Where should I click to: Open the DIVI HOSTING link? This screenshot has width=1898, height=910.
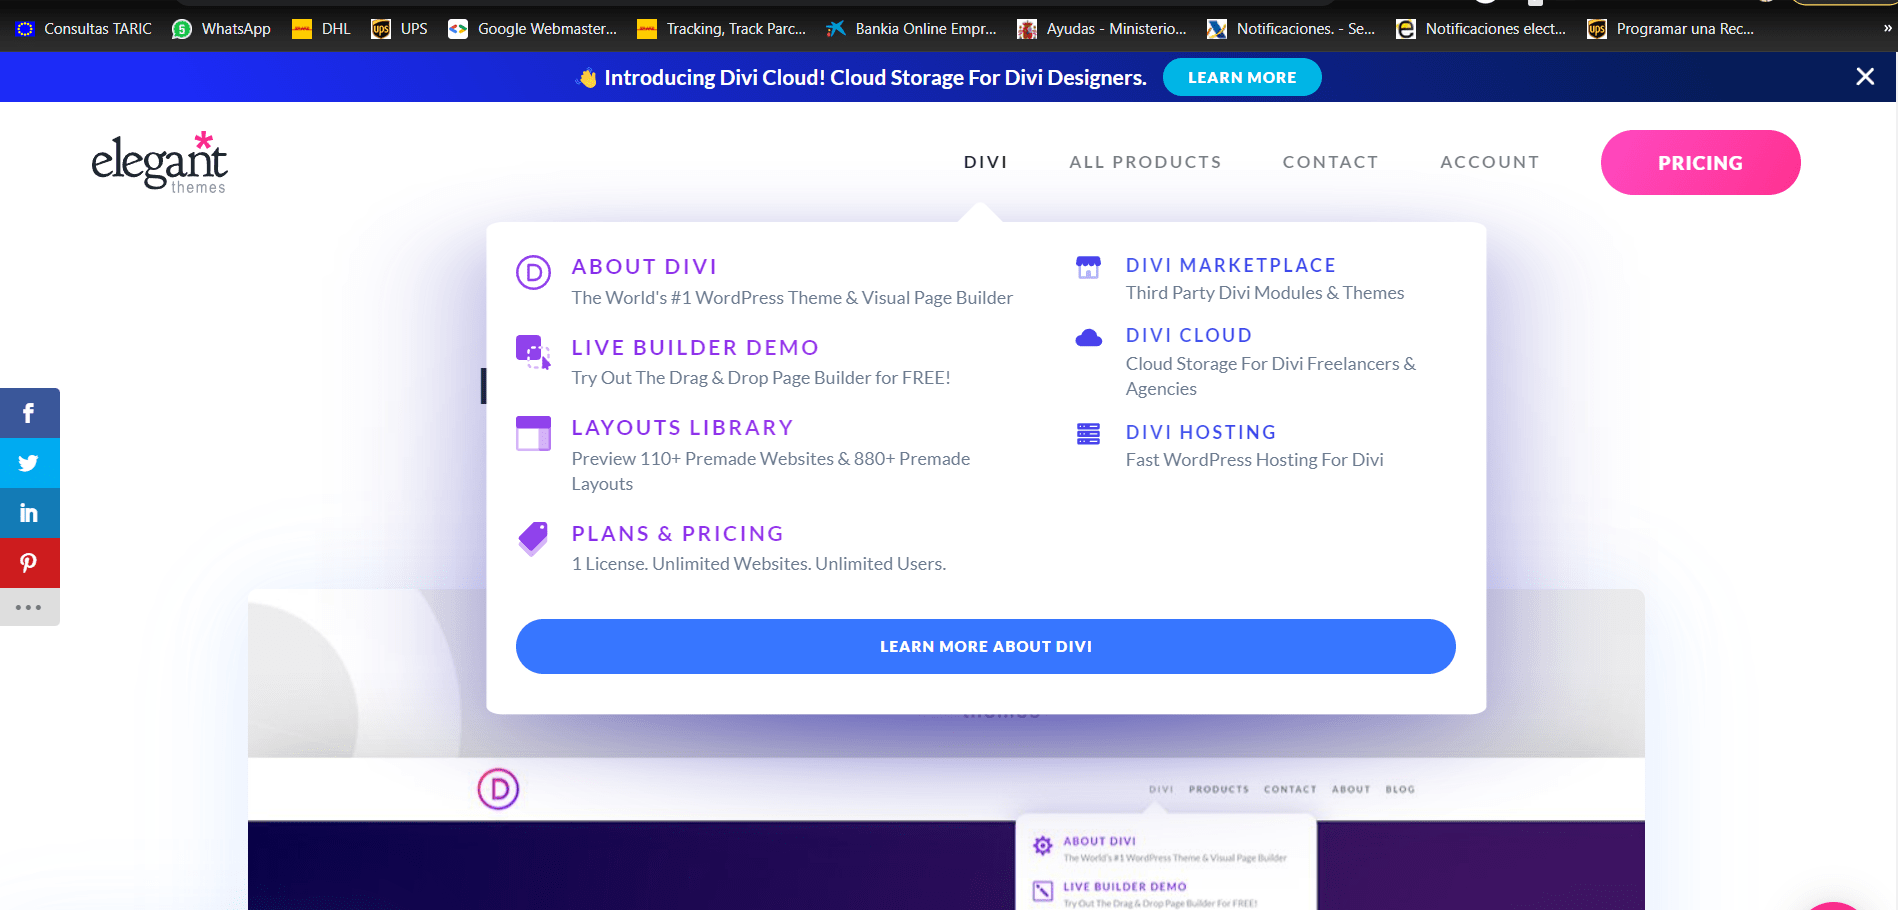[x=1200, y=432]
